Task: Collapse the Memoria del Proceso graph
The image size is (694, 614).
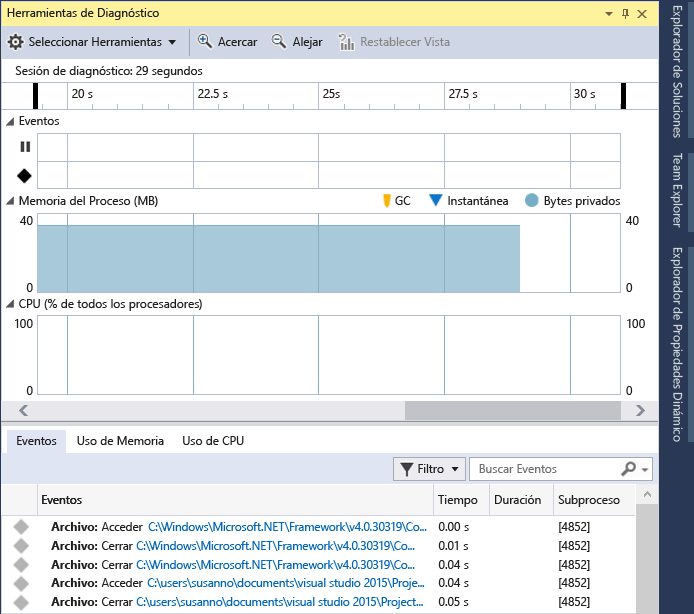Action: coord(10,201)
